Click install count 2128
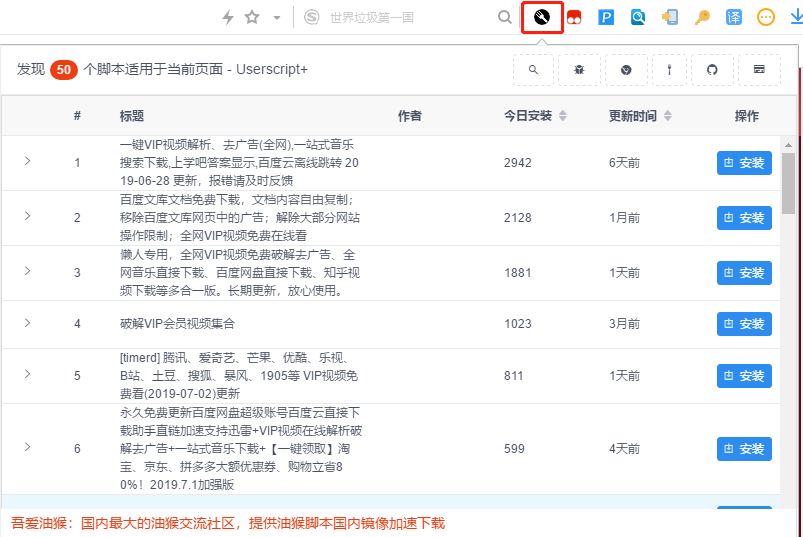Image resolution: width=803 pixels, height=537 pixels. click(x=517, y=218)
